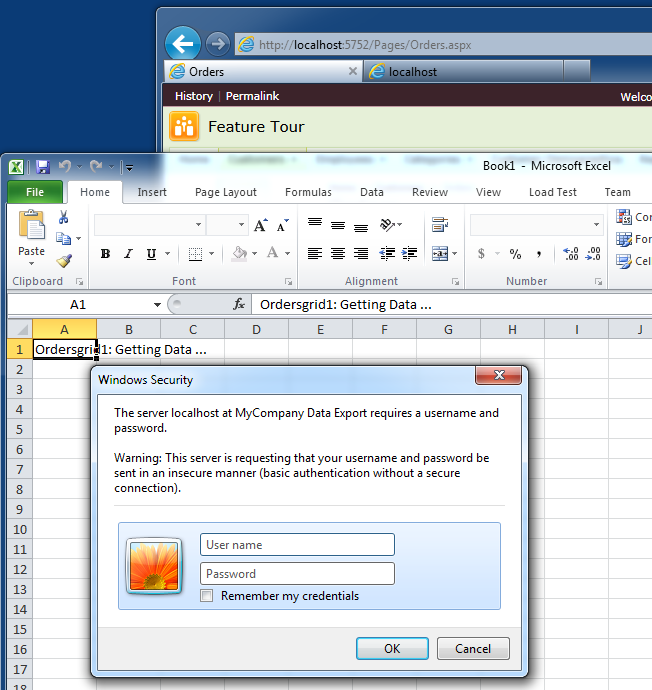The height and width of the screenshot is (690, 652).
Task: Select the Format Painter brush icon
Action: (x=64, y=261)
